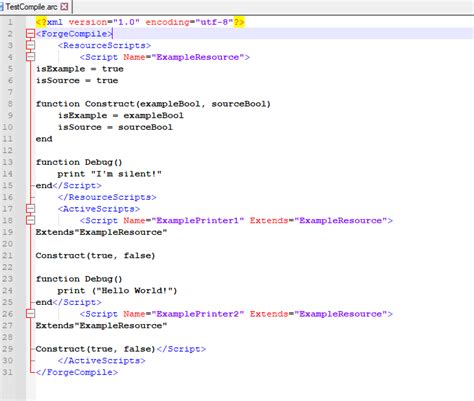The width and height of the screenshot is (474, 401).
Task: Click the closing ActiveScripts tag
Action: (x=101, y=360)
